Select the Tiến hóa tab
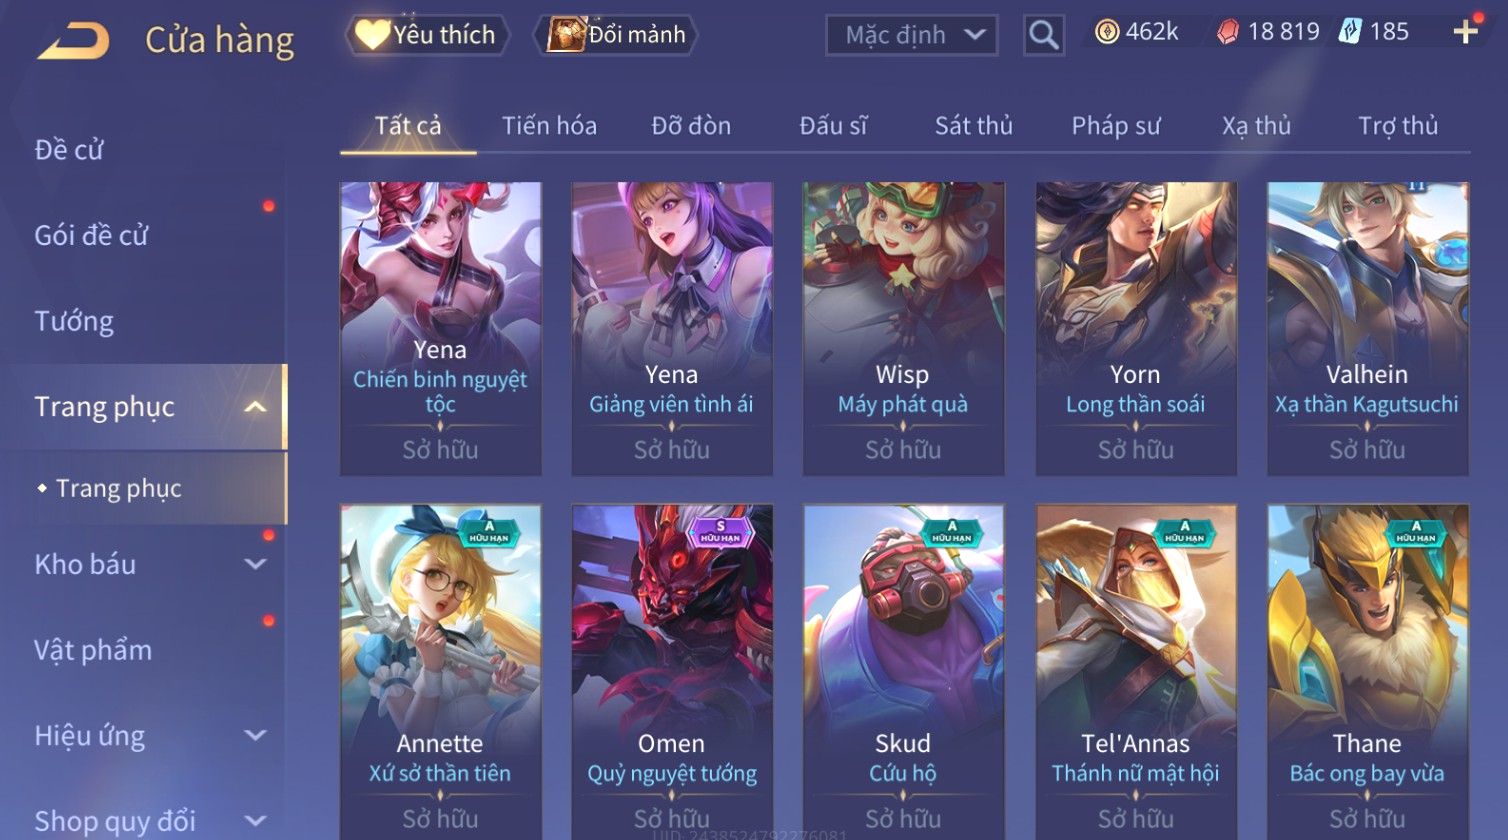The width and height of the screenshot is (1508, 840). (549, 126)
